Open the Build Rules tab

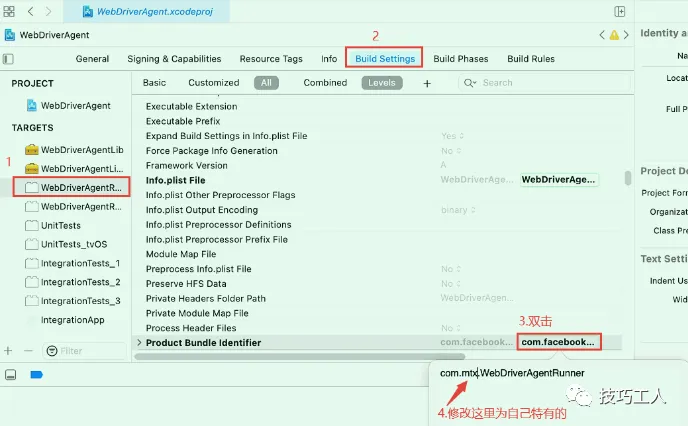[x=531, y=59]
